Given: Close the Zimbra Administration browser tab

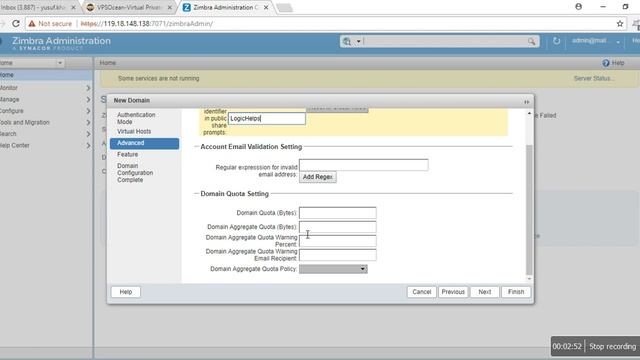Looking at the screenshot, I should coord(266,7).
